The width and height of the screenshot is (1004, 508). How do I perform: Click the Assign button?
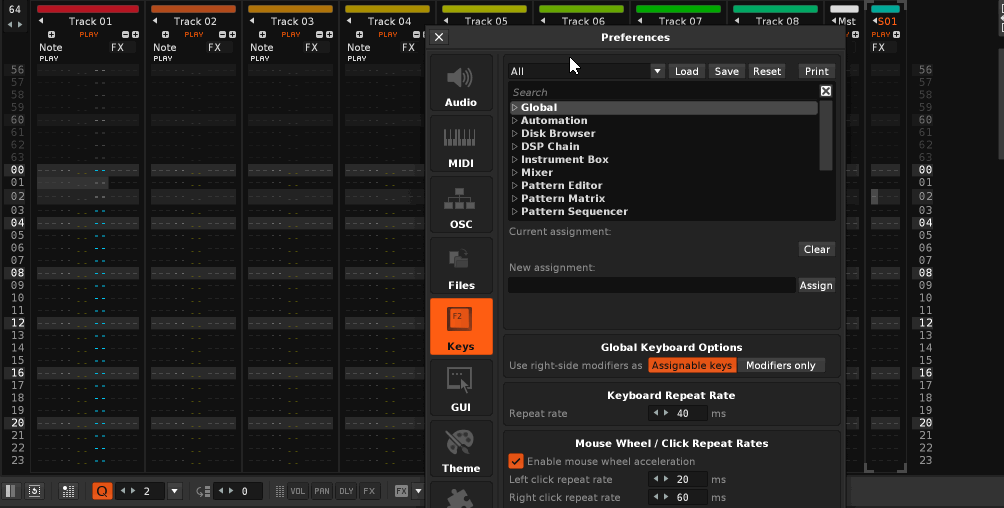coord(816,286)
